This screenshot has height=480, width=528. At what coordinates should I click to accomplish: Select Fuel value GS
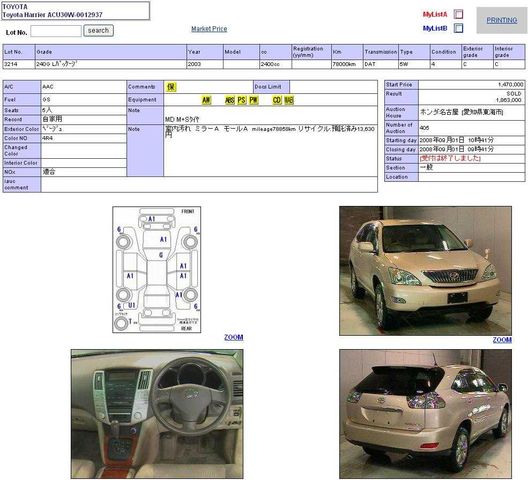pos(46,100)
